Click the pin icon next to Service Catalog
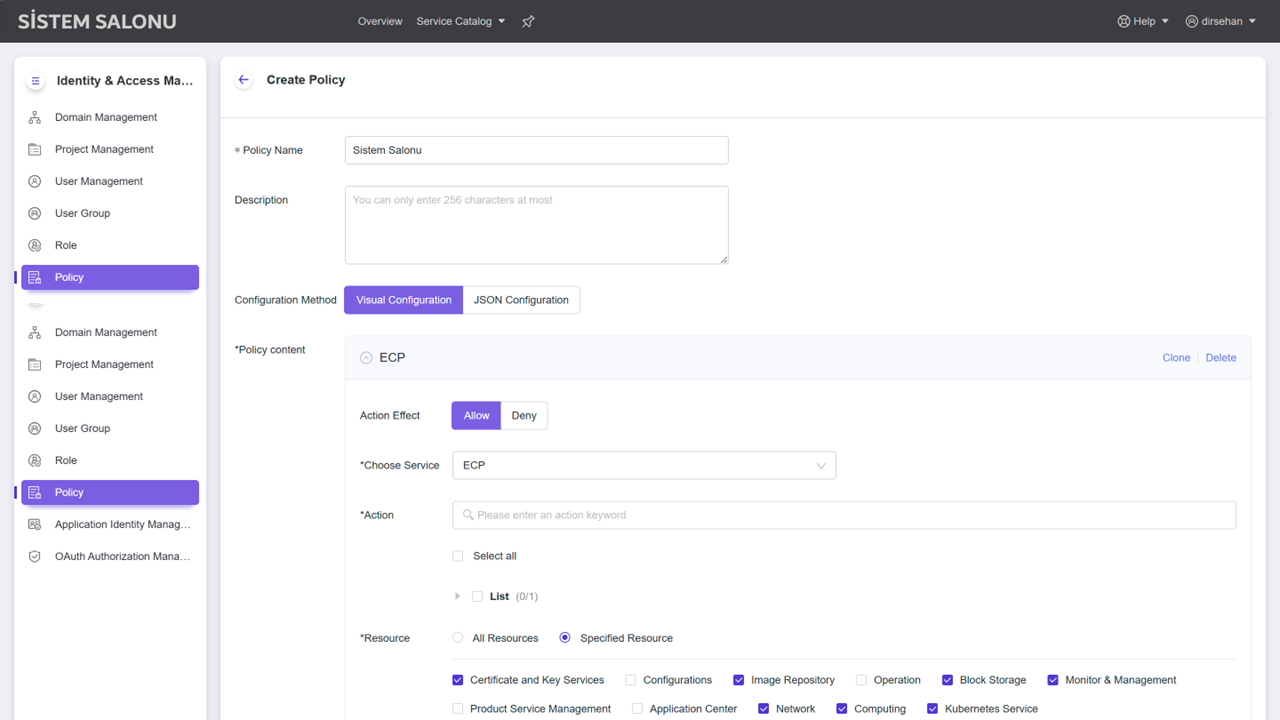The image size is (1280, 720). pyautogui.click(x=528, y=21)
